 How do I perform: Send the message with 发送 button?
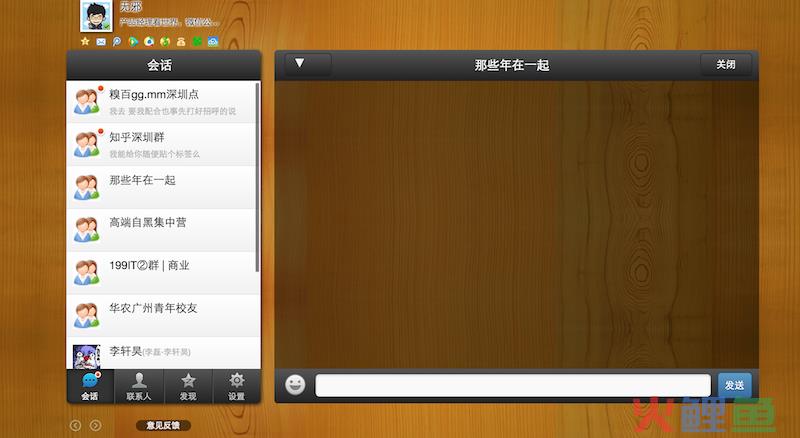pyautogui.click(x=734, y=385)
